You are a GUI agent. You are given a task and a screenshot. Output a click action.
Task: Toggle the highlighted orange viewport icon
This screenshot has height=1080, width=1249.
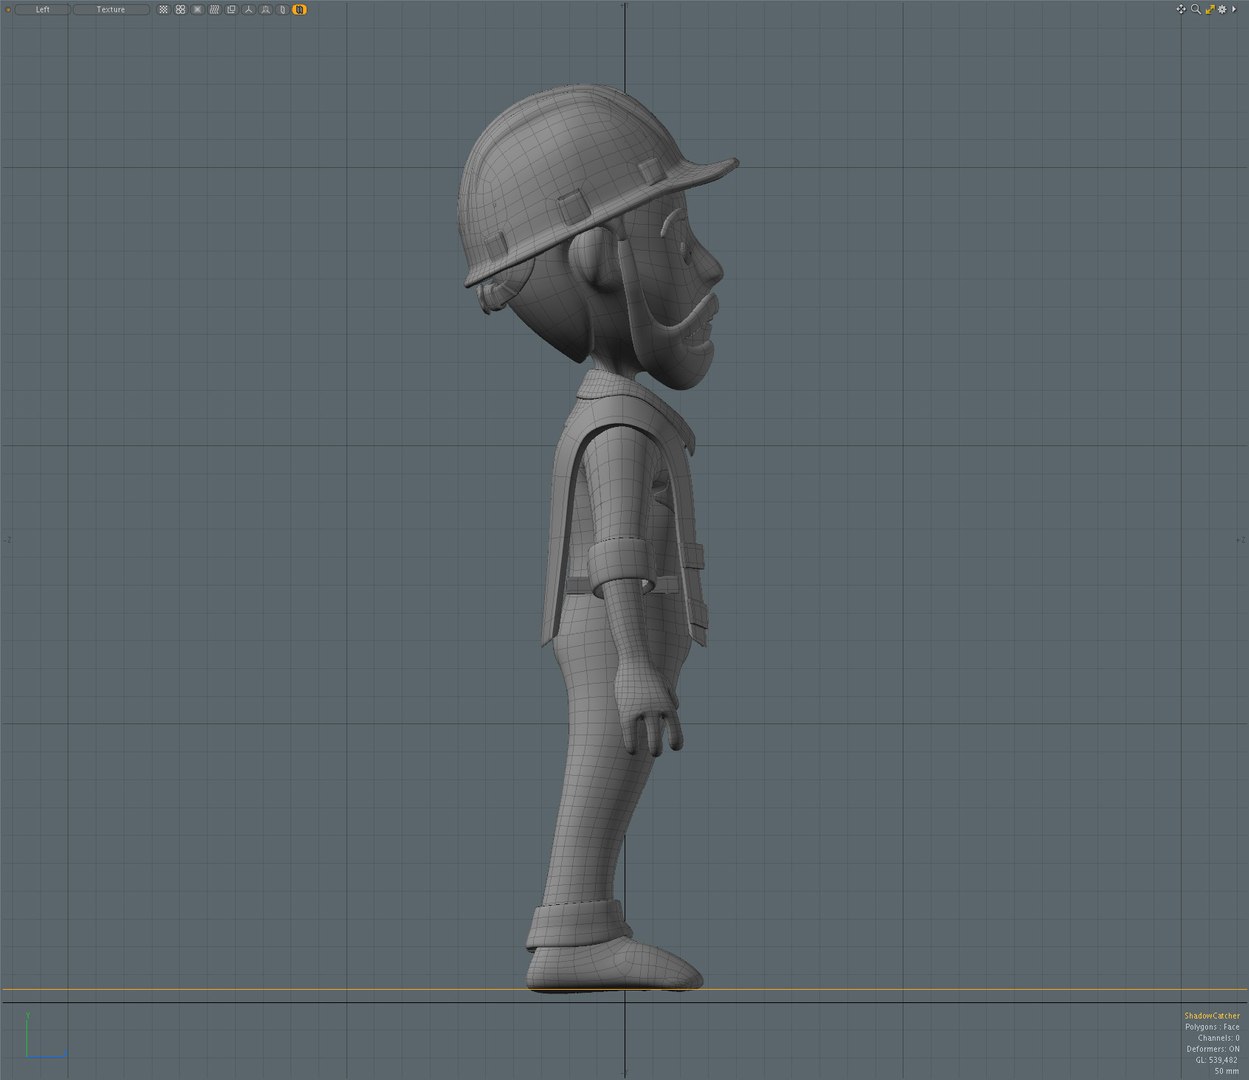click(299, 9)
